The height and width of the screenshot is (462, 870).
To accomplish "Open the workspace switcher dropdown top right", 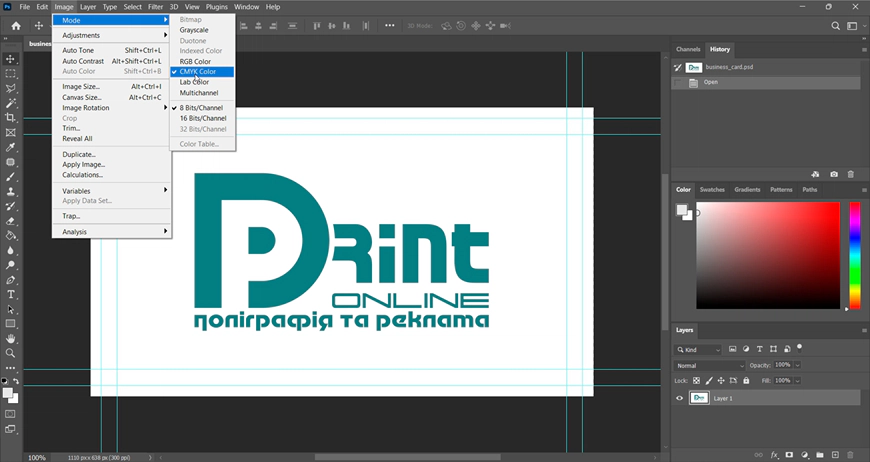I will click(x=854, y=26).
